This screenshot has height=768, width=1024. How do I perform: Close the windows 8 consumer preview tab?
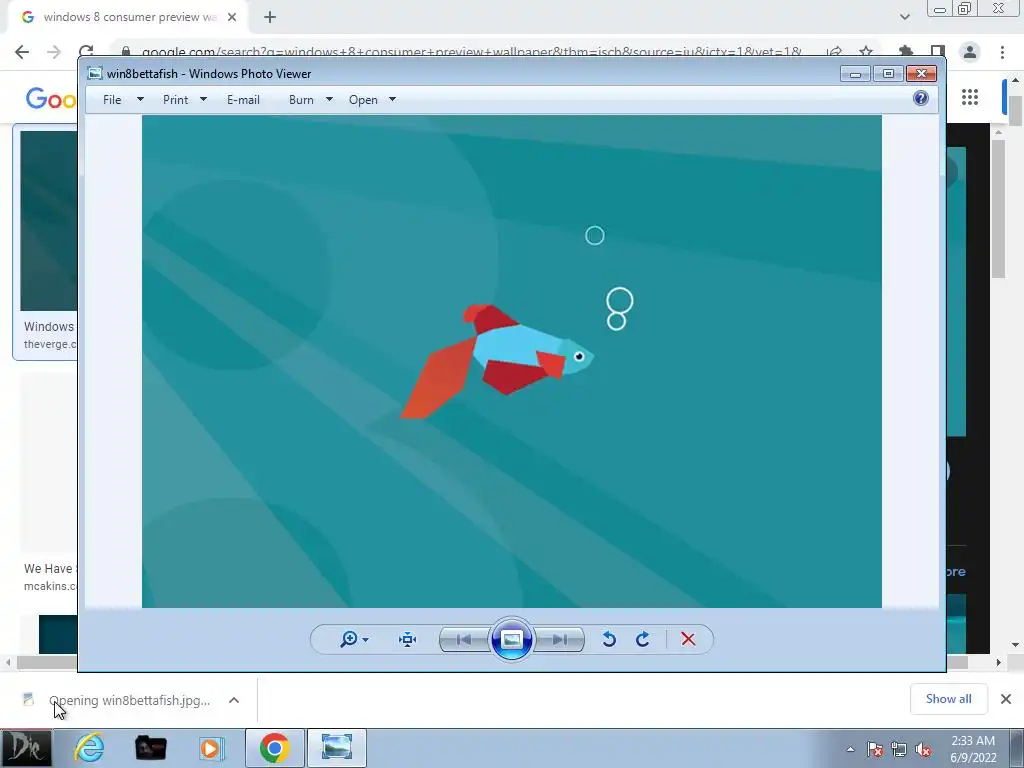(232, 18)
